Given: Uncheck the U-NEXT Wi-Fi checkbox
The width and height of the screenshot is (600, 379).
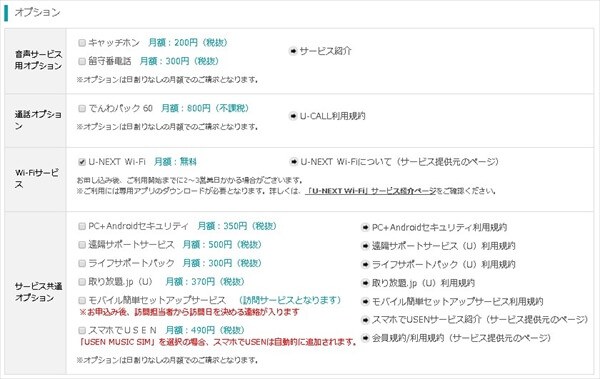Looking at the screenshot, I should (x=82, y=162).
